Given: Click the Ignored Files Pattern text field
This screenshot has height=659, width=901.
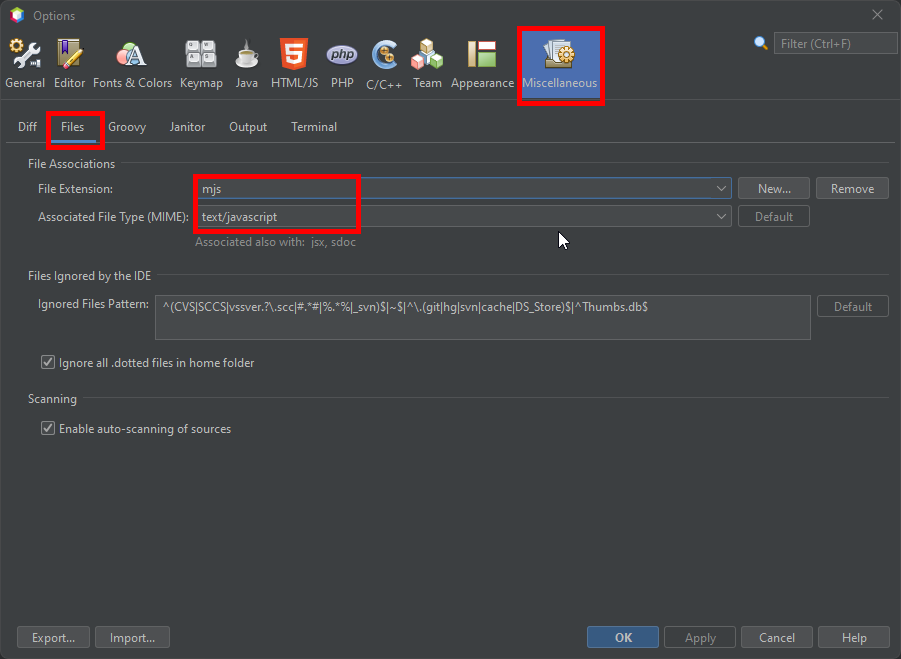Looking at the screenshot, I should (482, 317).
